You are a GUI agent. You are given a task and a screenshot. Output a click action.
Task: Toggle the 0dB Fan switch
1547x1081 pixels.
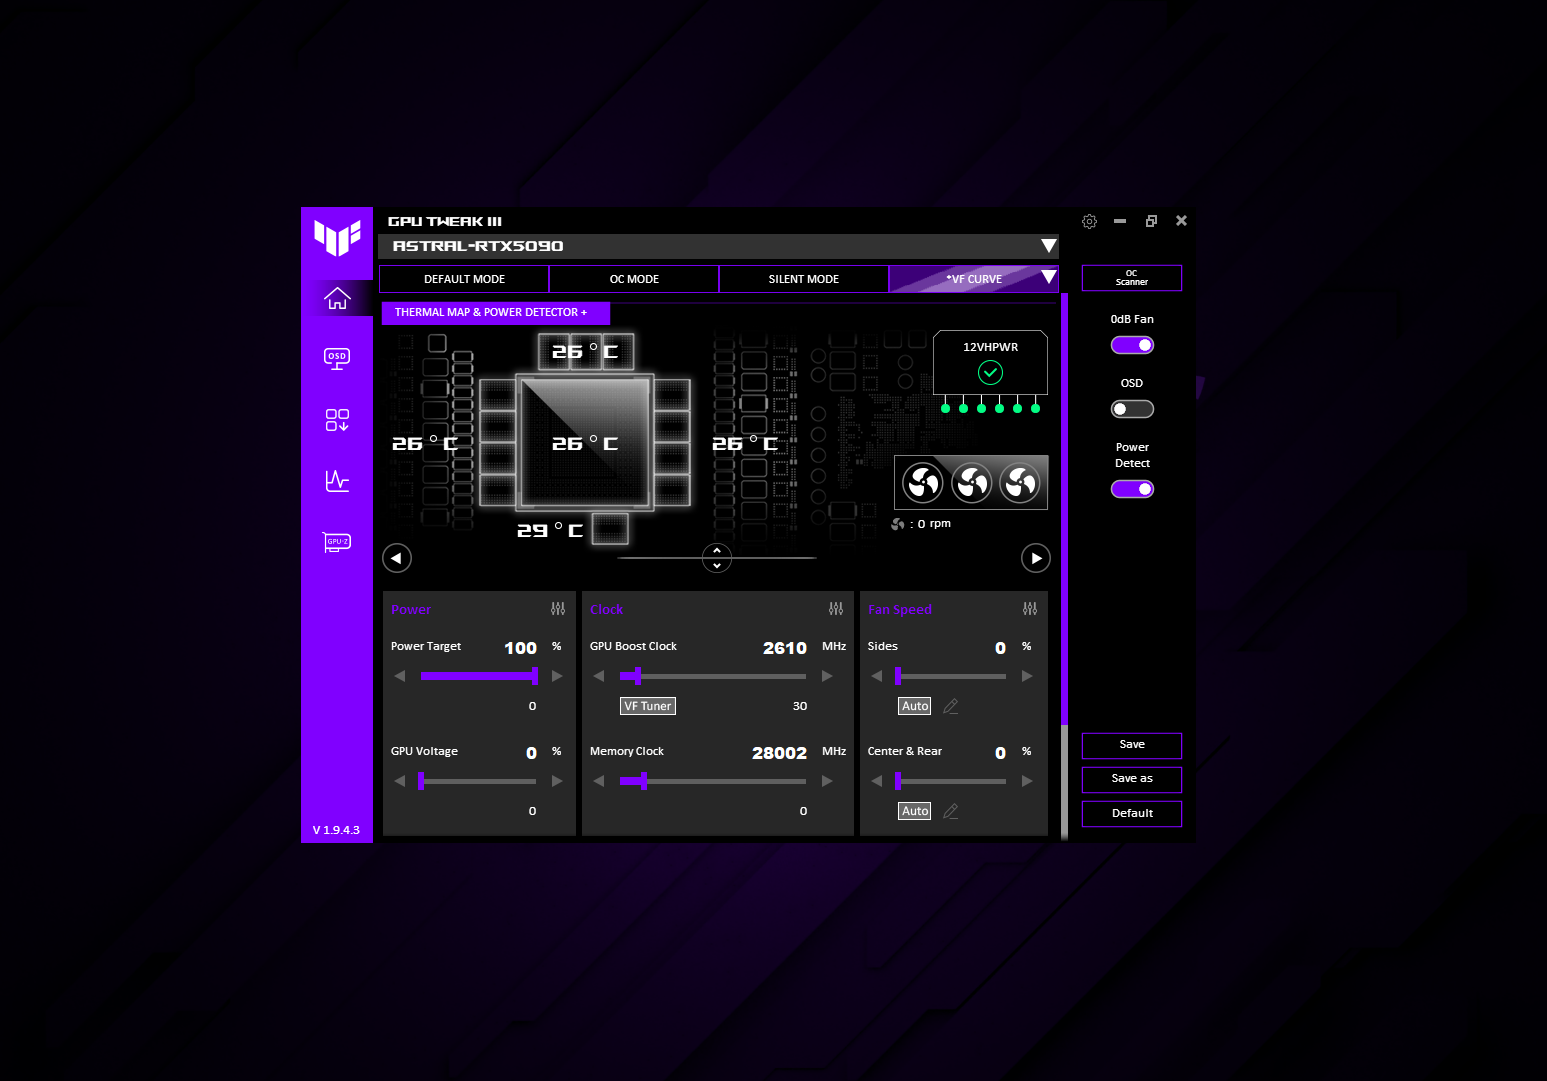click(1132, 345)
